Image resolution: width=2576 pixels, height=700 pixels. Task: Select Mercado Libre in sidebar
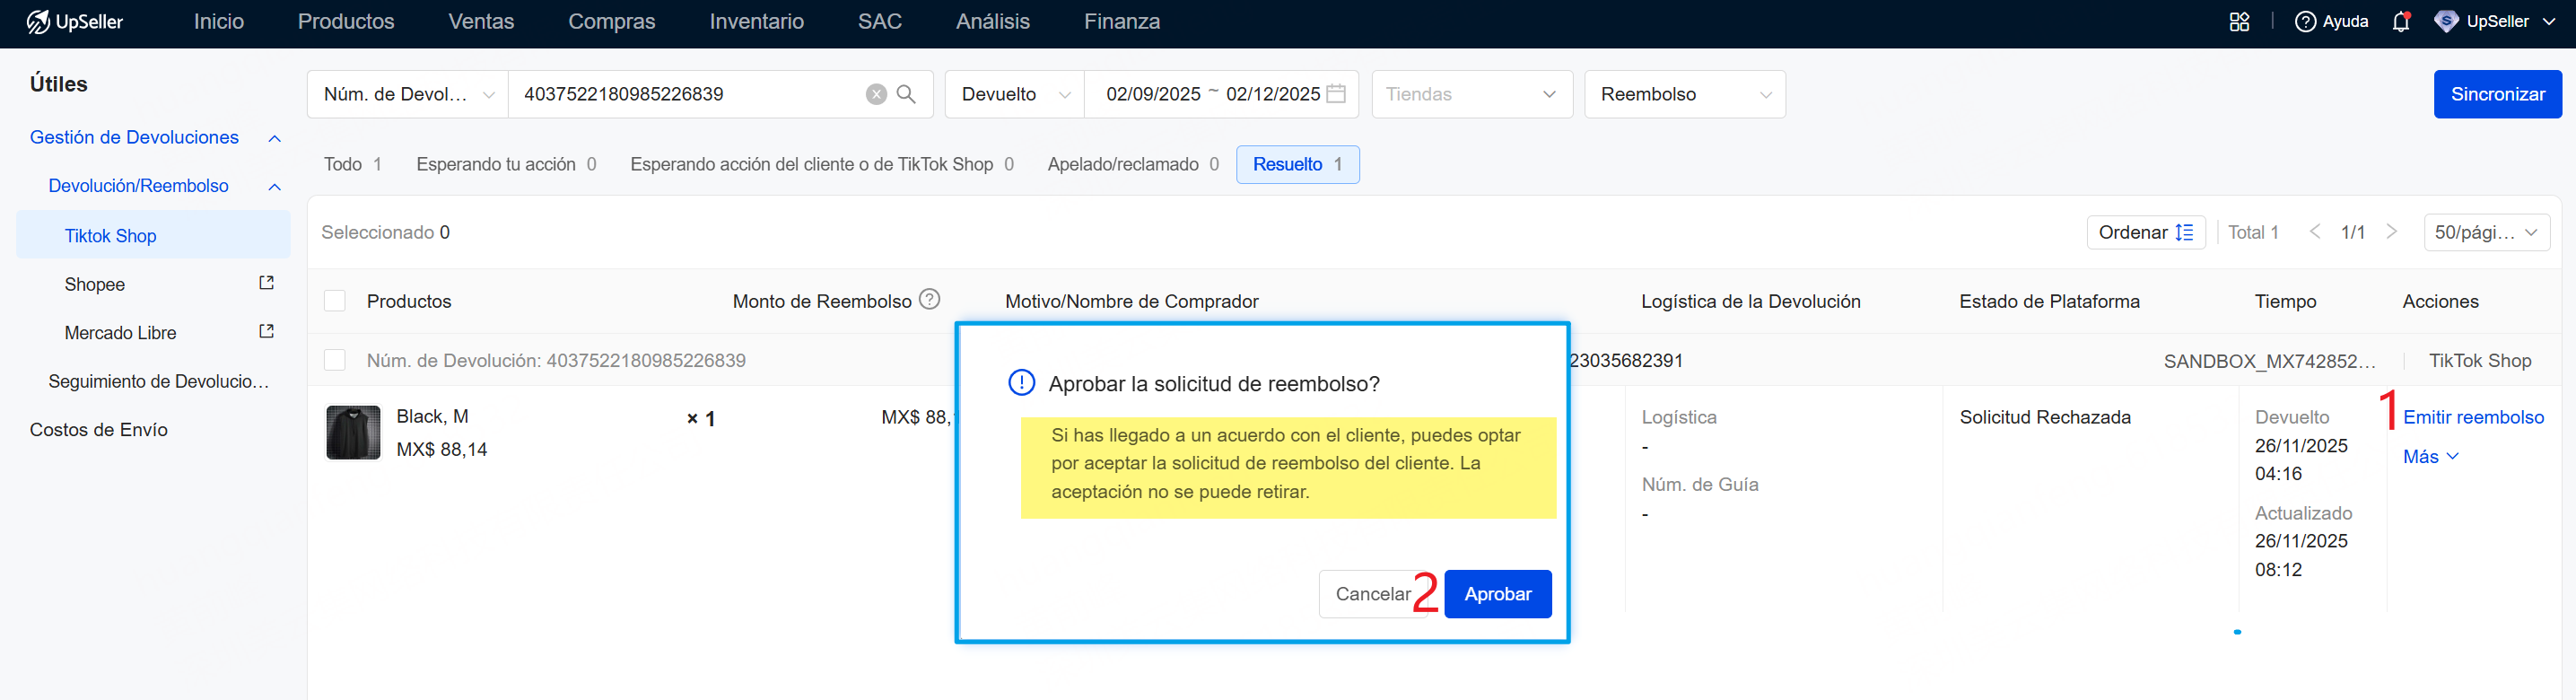(x=120, y=332)
